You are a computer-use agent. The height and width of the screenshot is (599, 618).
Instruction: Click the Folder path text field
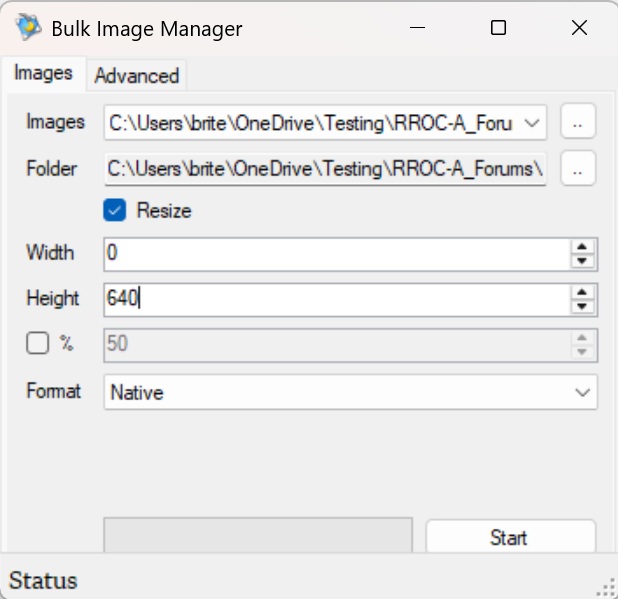325,169
